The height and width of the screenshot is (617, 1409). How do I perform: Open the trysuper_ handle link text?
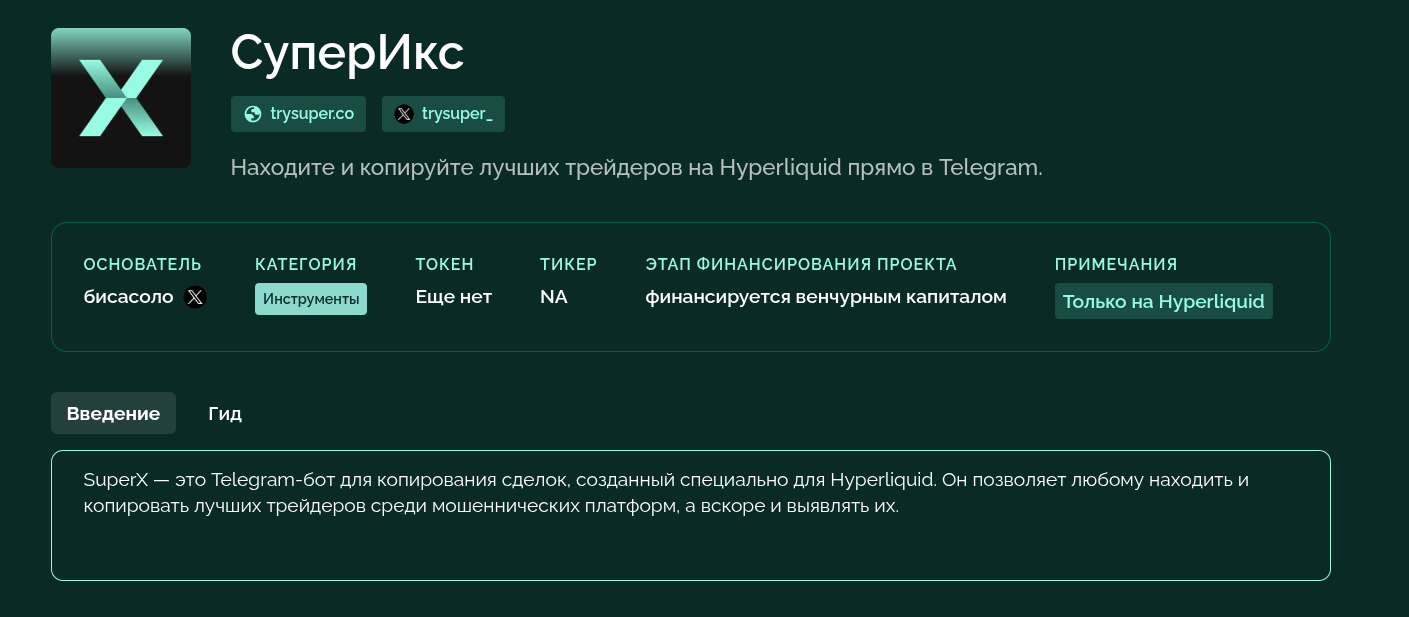(457, 114)
